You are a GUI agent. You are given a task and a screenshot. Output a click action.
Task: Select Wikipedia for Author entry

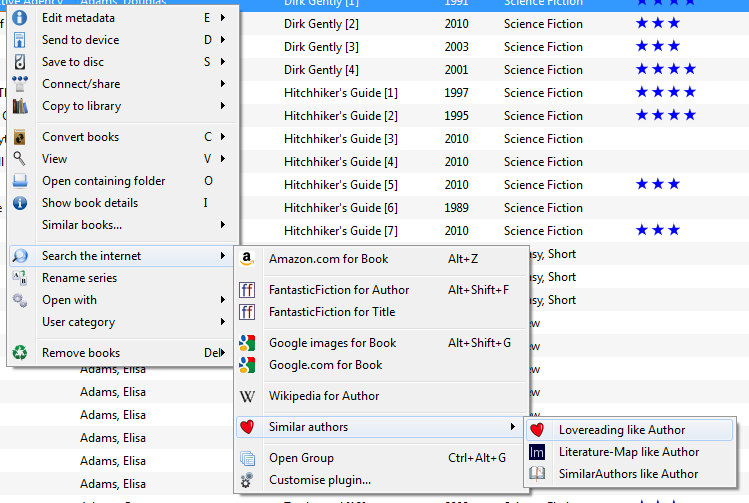[382, 396]
